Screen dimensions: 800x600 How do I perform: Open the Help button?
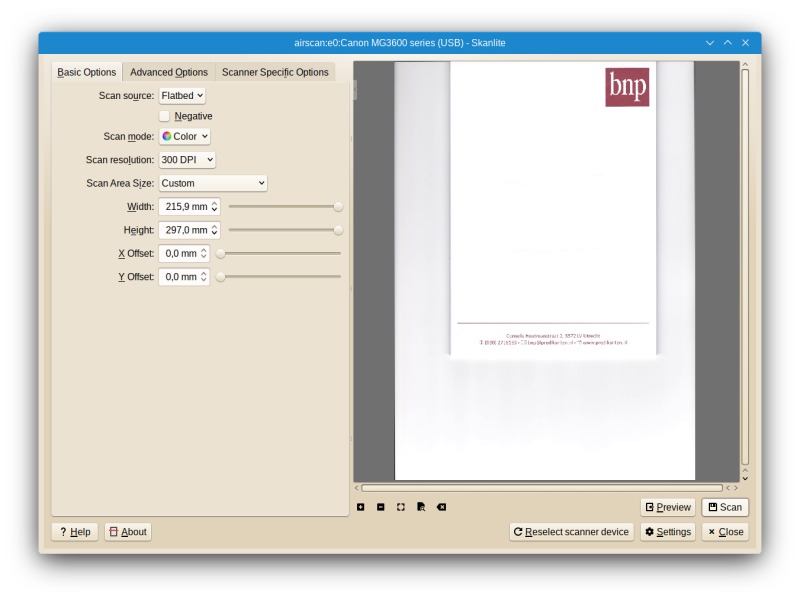coord(75,532)
